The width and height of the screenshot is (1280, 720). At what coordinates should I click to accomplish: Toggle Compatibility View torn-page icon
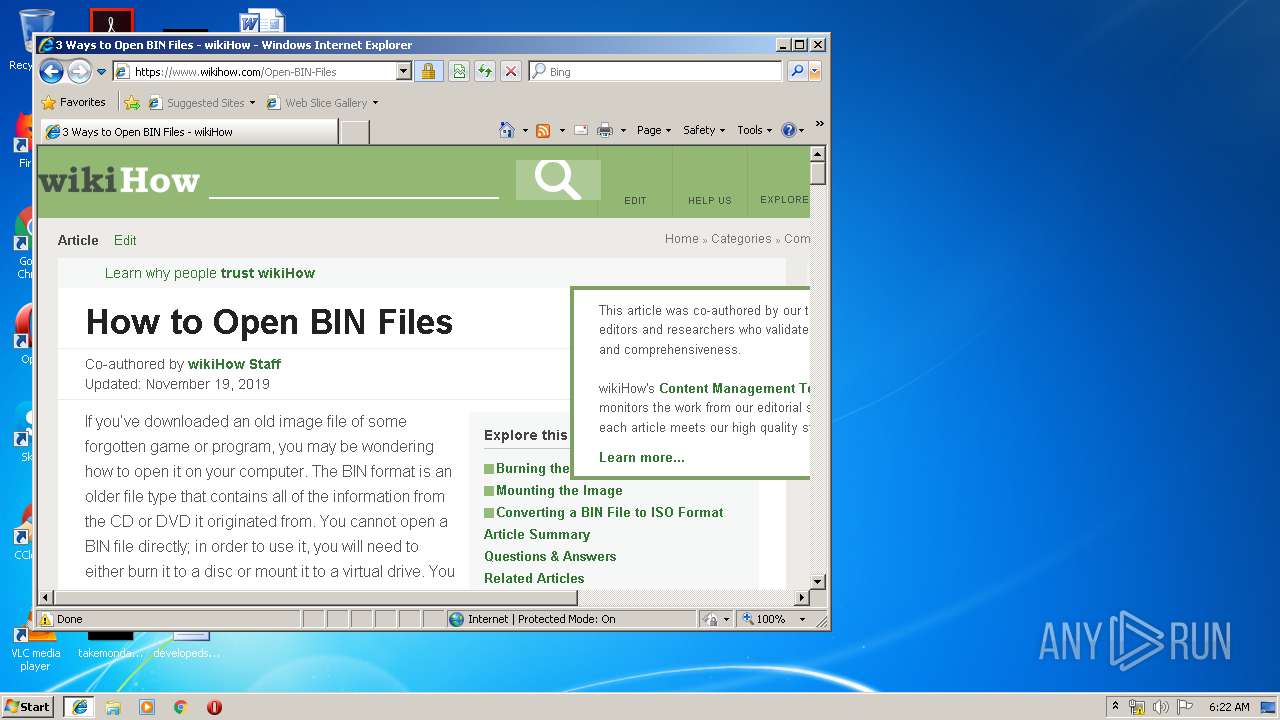click(x=459, y=72)
